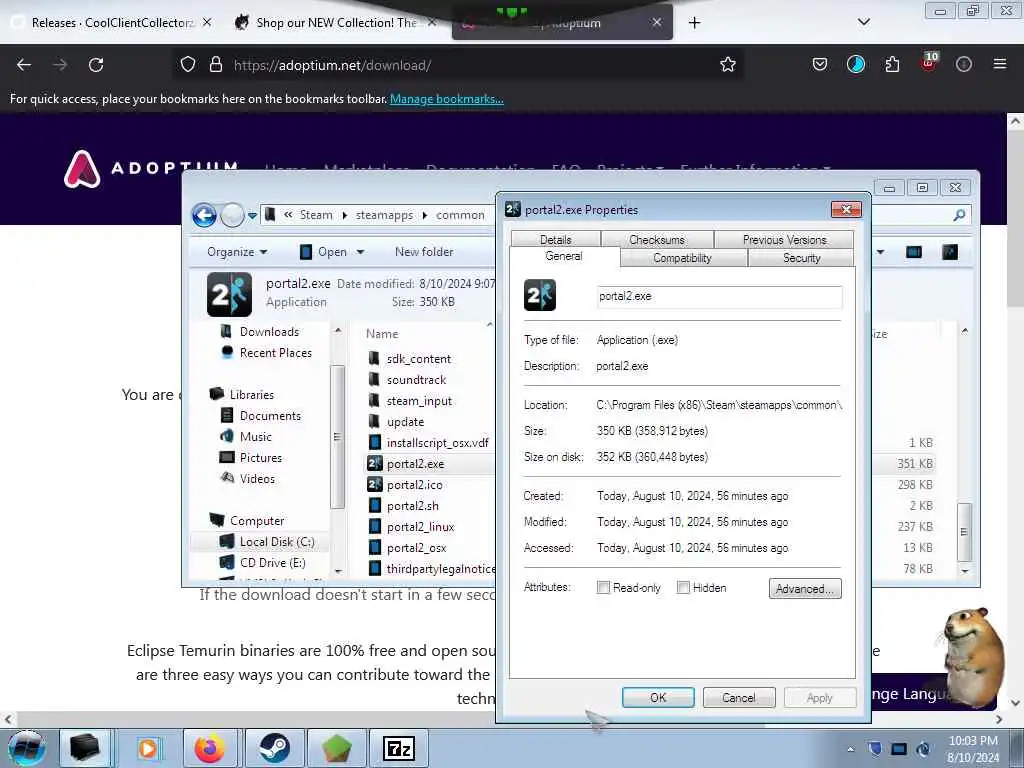
Task: Select the update folder icon
Action: (374, 421)
